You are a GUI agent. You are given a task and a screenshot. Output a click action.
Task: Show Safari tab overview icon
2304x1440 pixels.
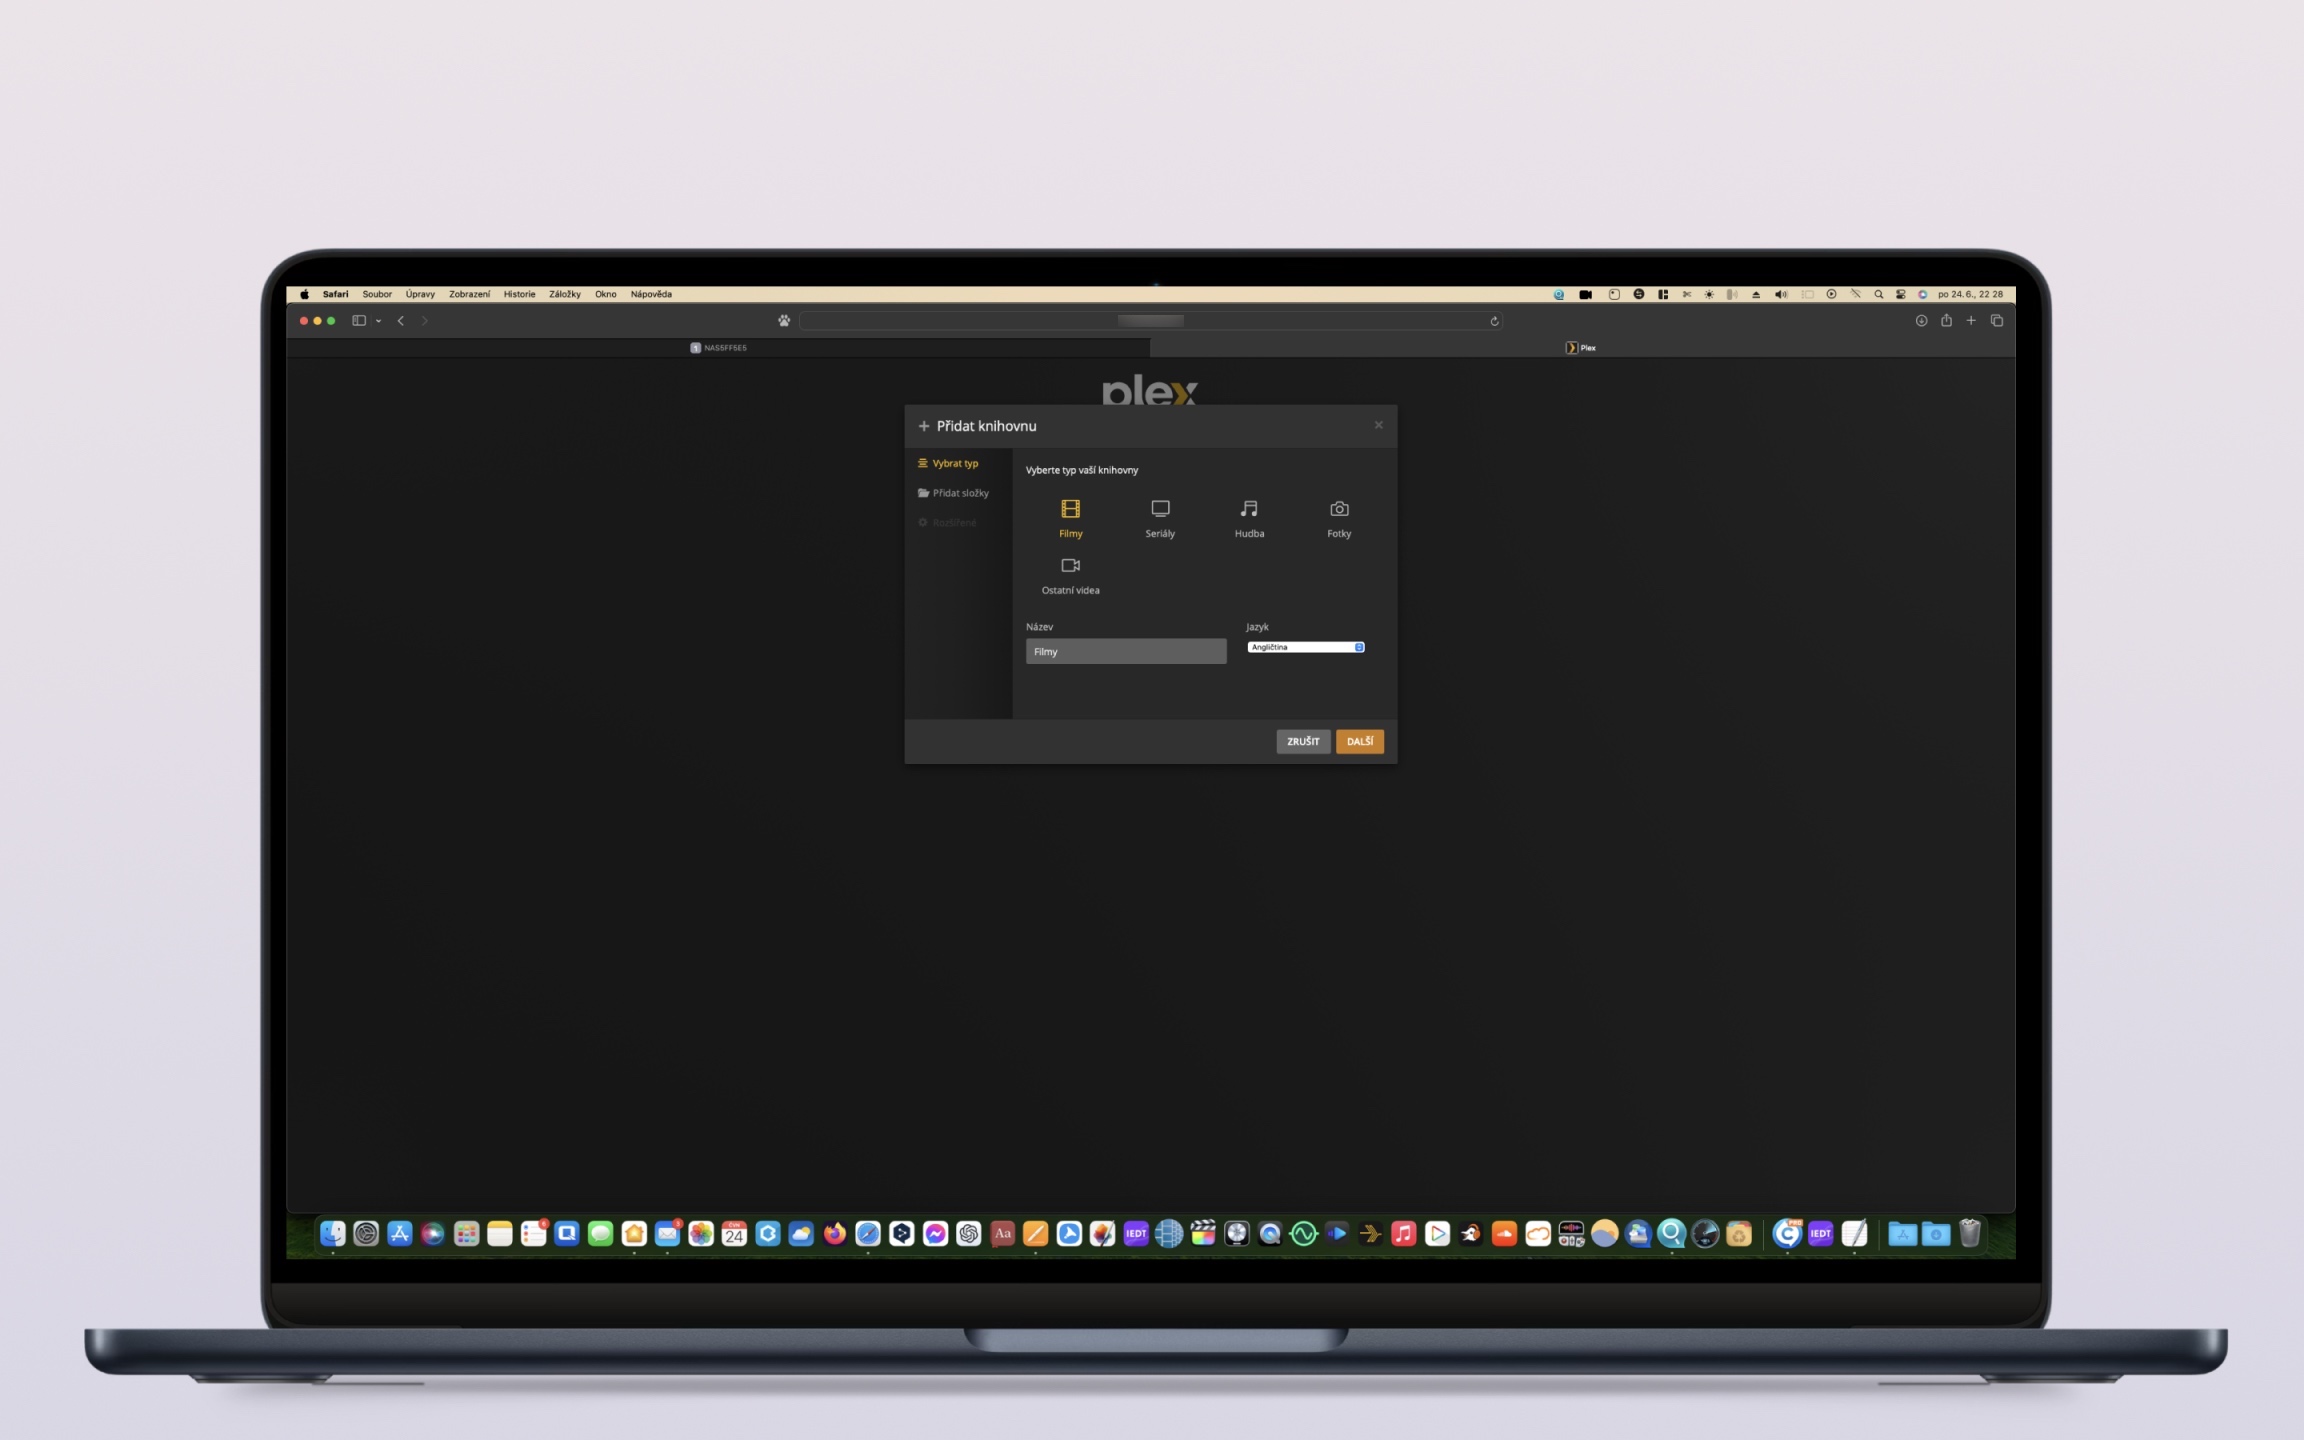click(1997, 321)
